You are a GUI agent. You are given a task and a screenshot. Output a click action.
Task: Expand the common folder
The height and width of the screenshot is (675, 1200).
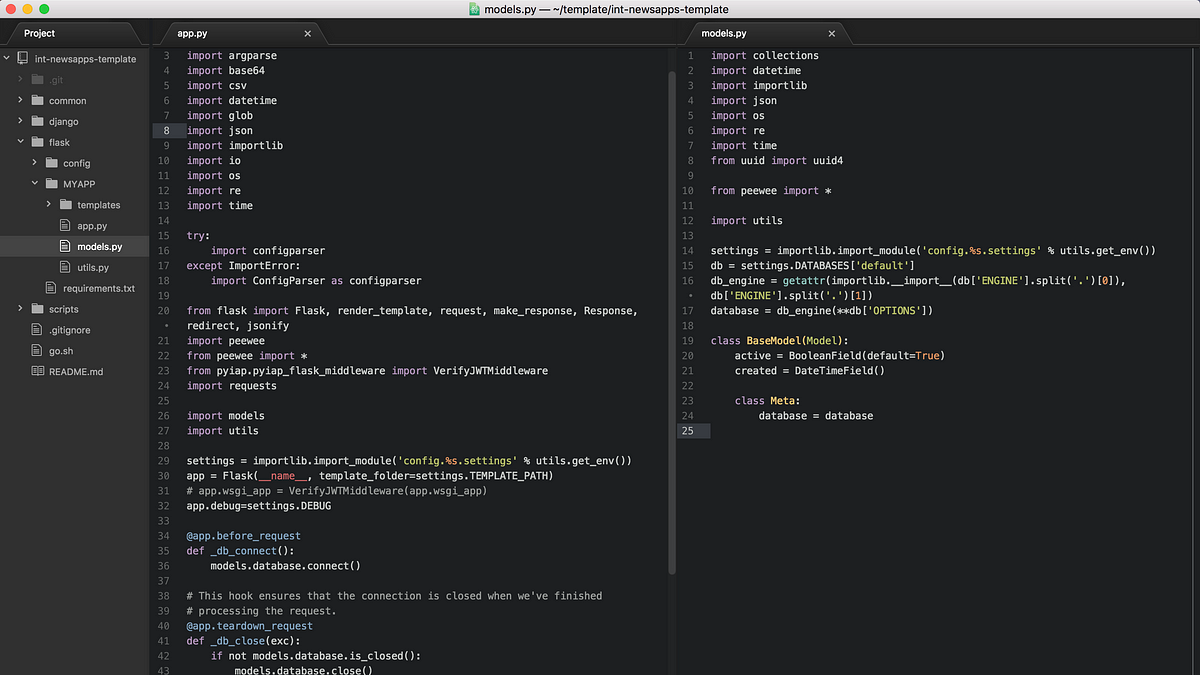pyautogui.click(x=20, y=101)
